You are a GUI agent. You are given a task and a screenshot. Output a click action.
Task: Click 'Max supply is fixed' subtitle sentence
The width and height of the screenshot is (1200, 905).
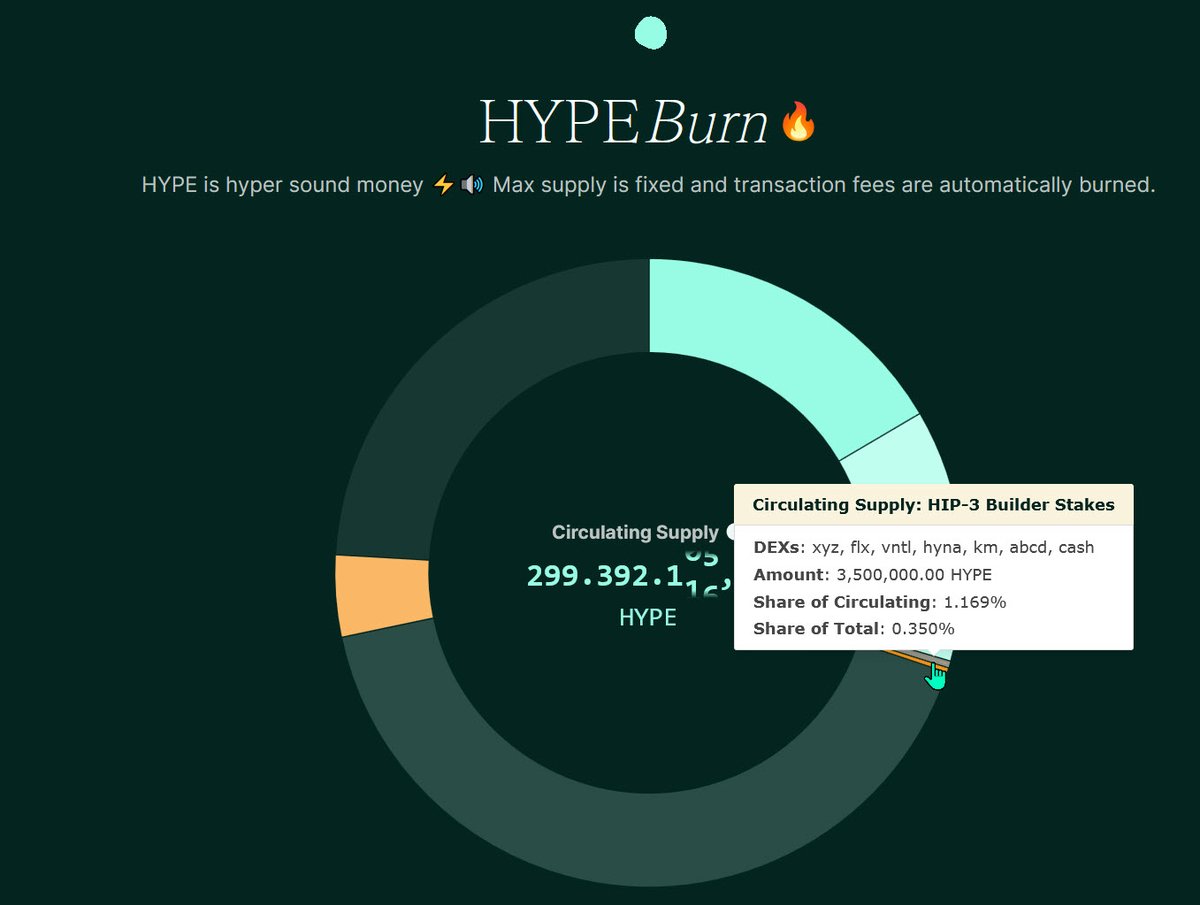pos(824,185)
